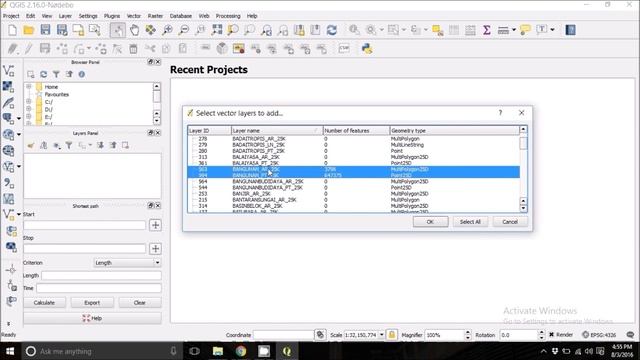640x360 pixels.
Task: Expand the Home tree node
Action: click(x=29, y=87)
